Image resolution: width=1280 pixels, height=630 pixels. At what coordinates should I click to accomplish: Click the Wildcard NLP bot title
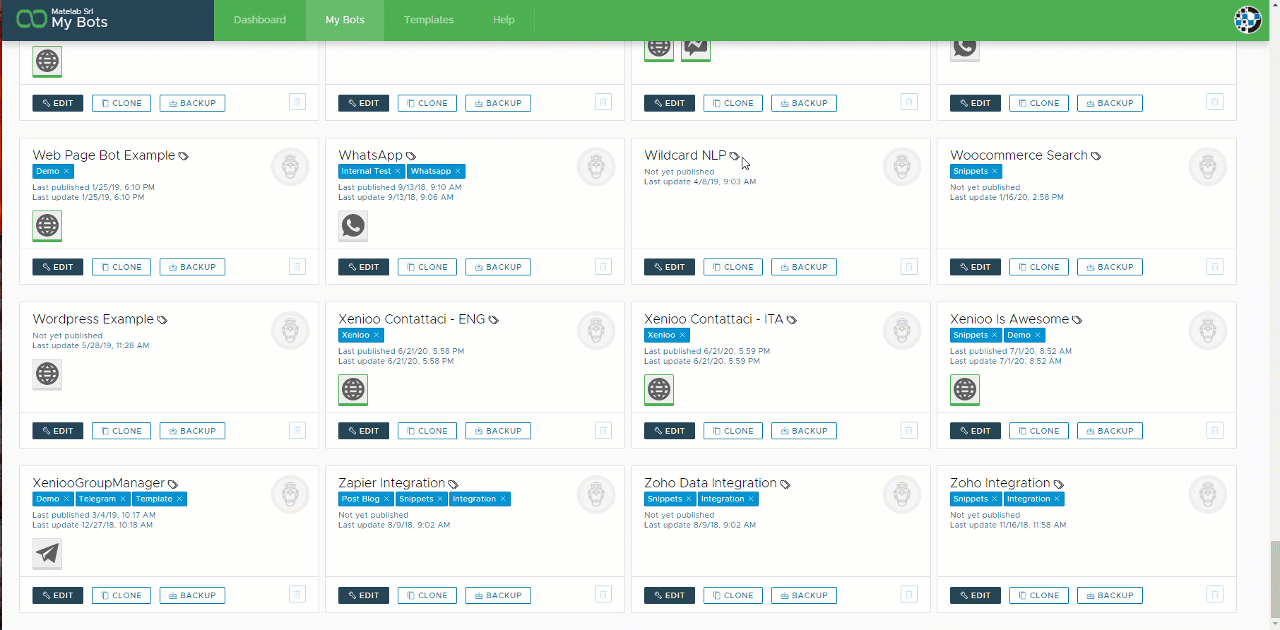pos(685,155)
